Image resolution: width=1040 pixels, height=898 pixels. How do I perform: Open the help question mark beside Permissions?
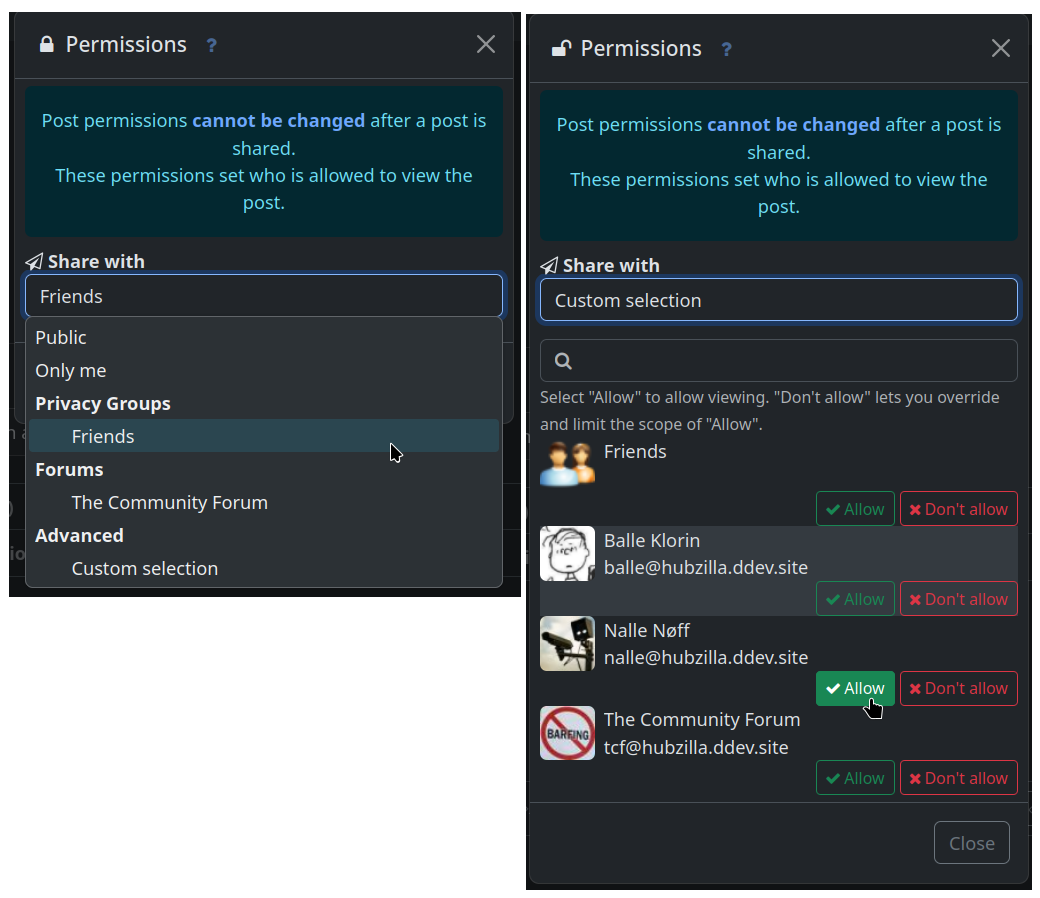tap(211, 44)
